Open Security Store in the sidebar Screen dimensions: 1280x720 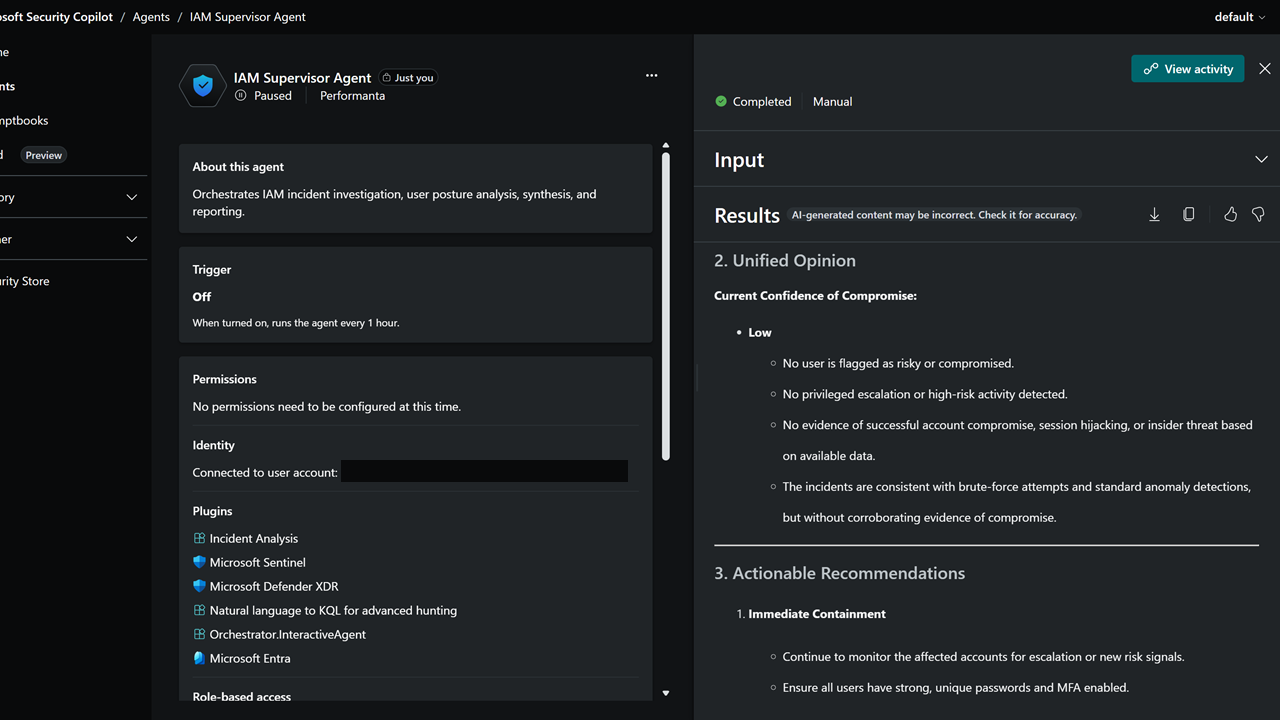coord(24,282)
